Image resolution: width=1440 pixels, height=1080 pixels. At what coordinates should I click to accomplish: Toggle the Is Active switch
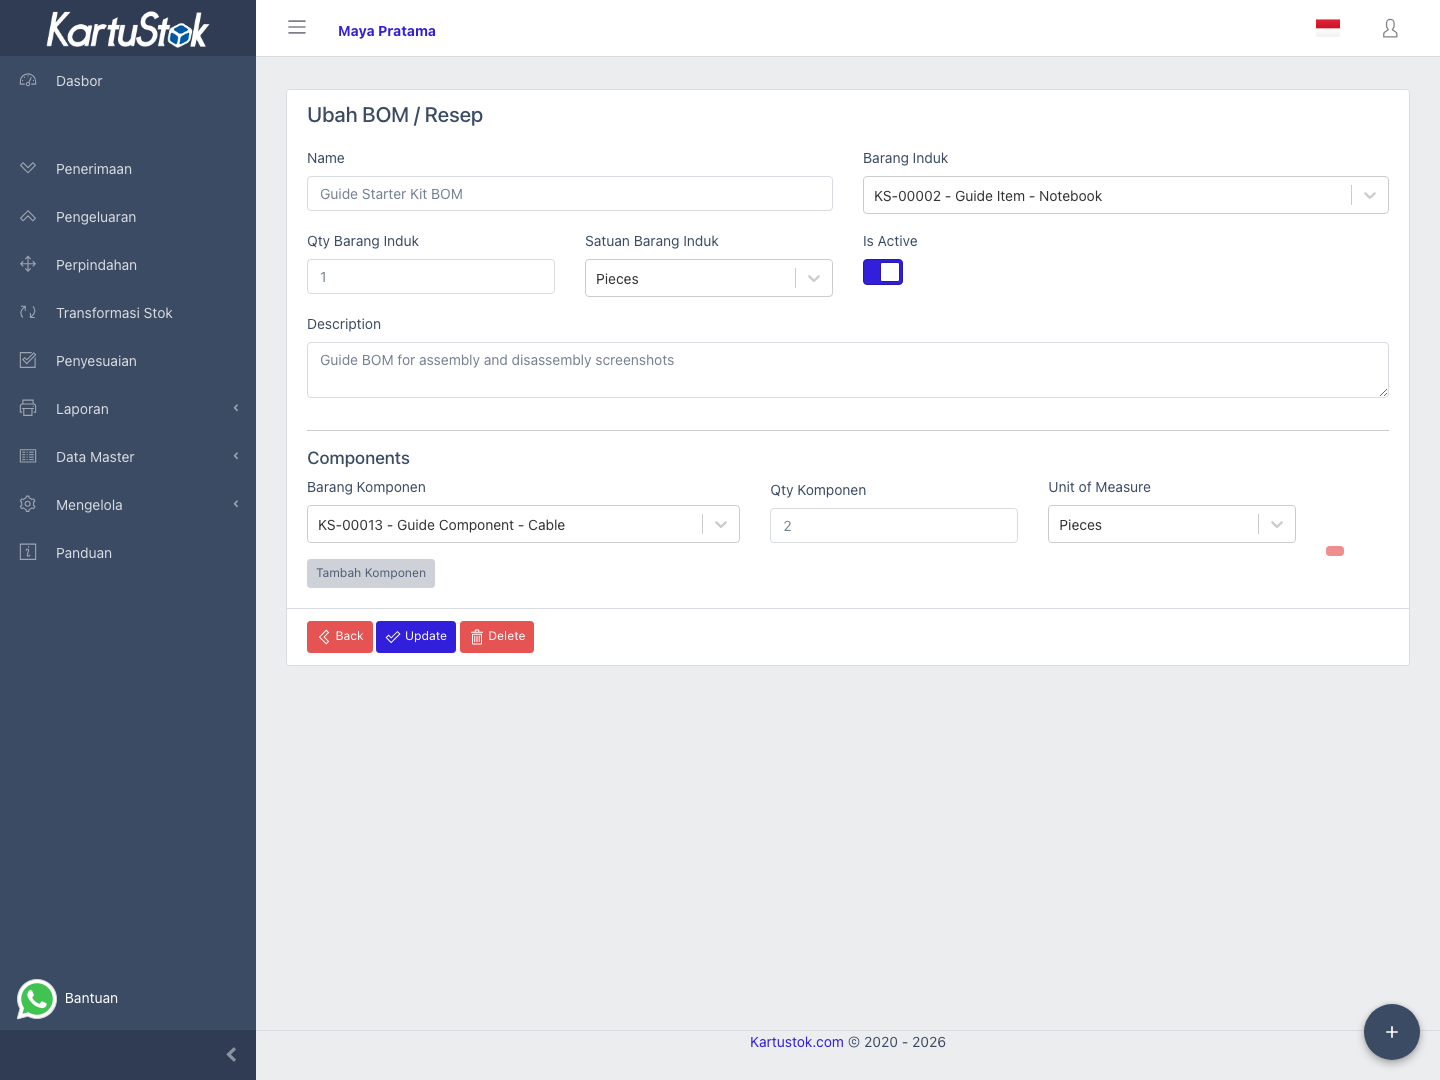tap(883, 272)
